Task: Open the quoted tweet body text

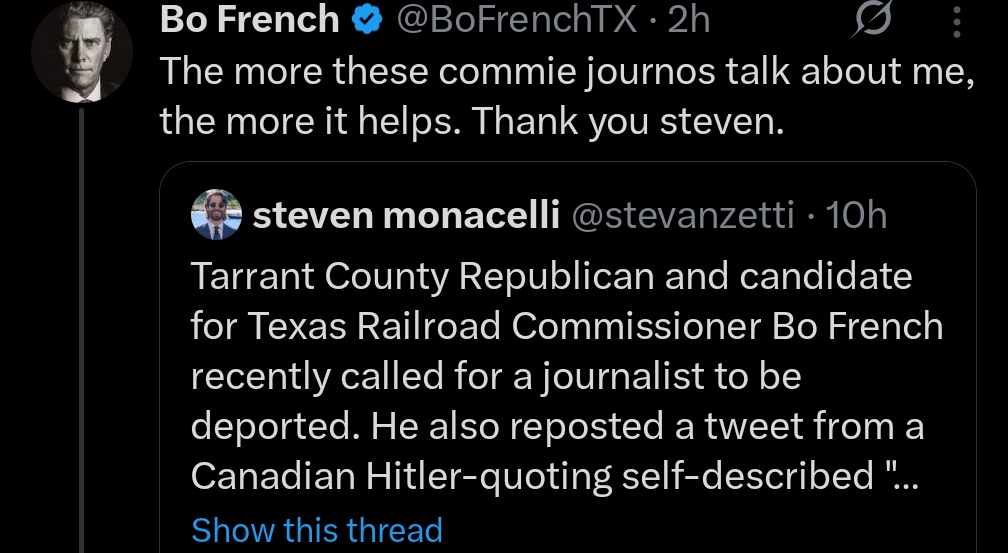Action: coord(560,377)
